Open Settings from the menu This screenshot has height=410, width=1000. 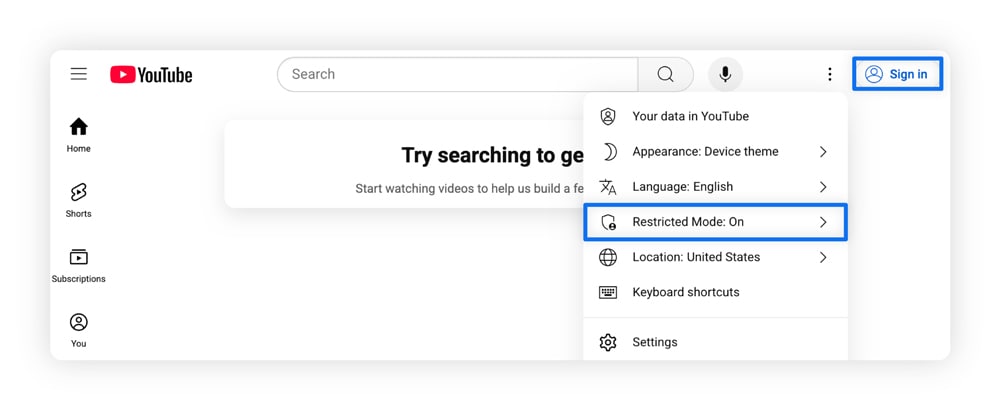pos(716,342)
